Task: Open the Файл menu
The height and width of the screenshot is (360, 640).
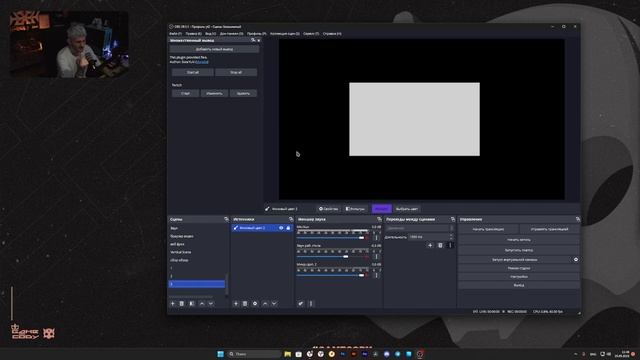Action: [x=176, y=33]
